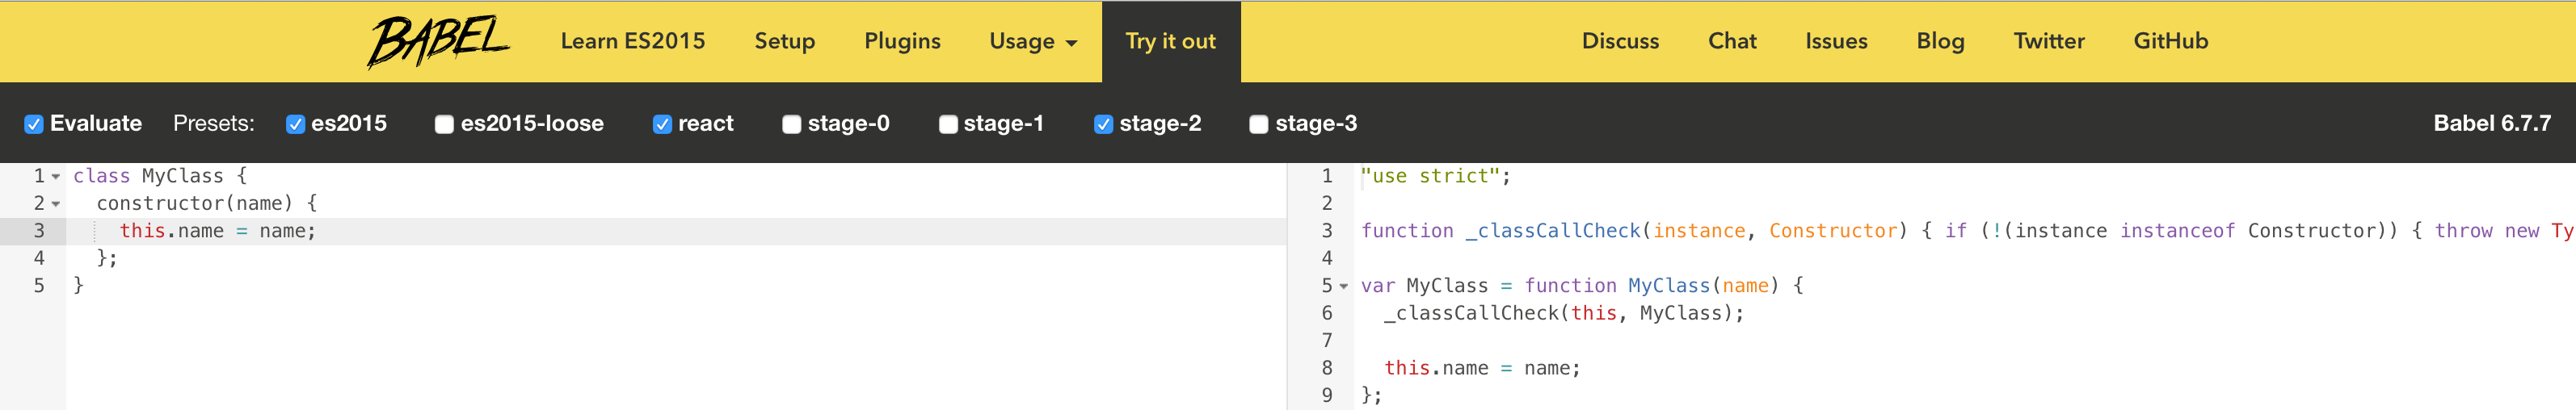Collapse the class MyClass fold arrow
This screenshot has height=410, width=2576.
pyautogui.click(x=56, y=177)
